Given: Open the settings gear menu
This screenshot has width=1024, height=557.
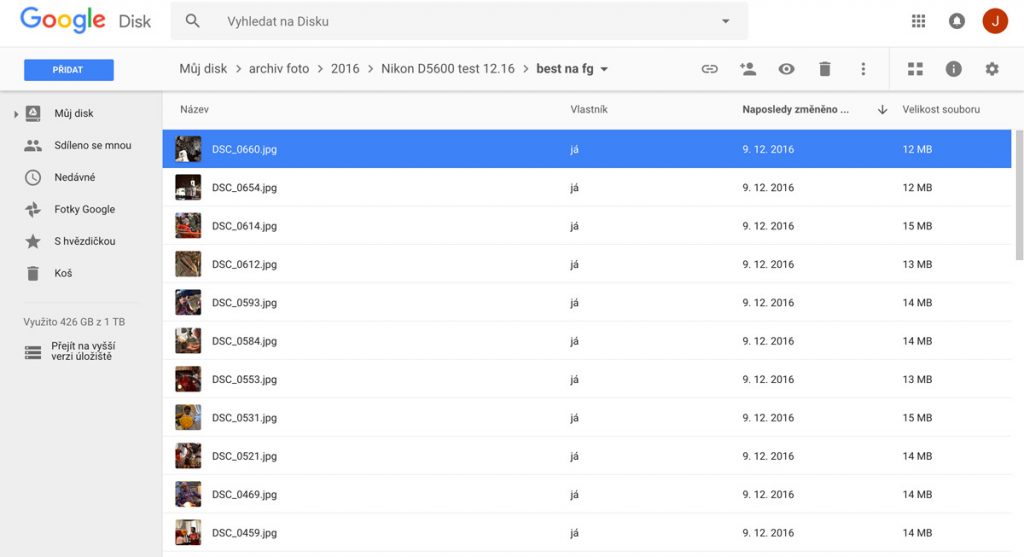Looking at the screenshot, I should coord(991,69).
